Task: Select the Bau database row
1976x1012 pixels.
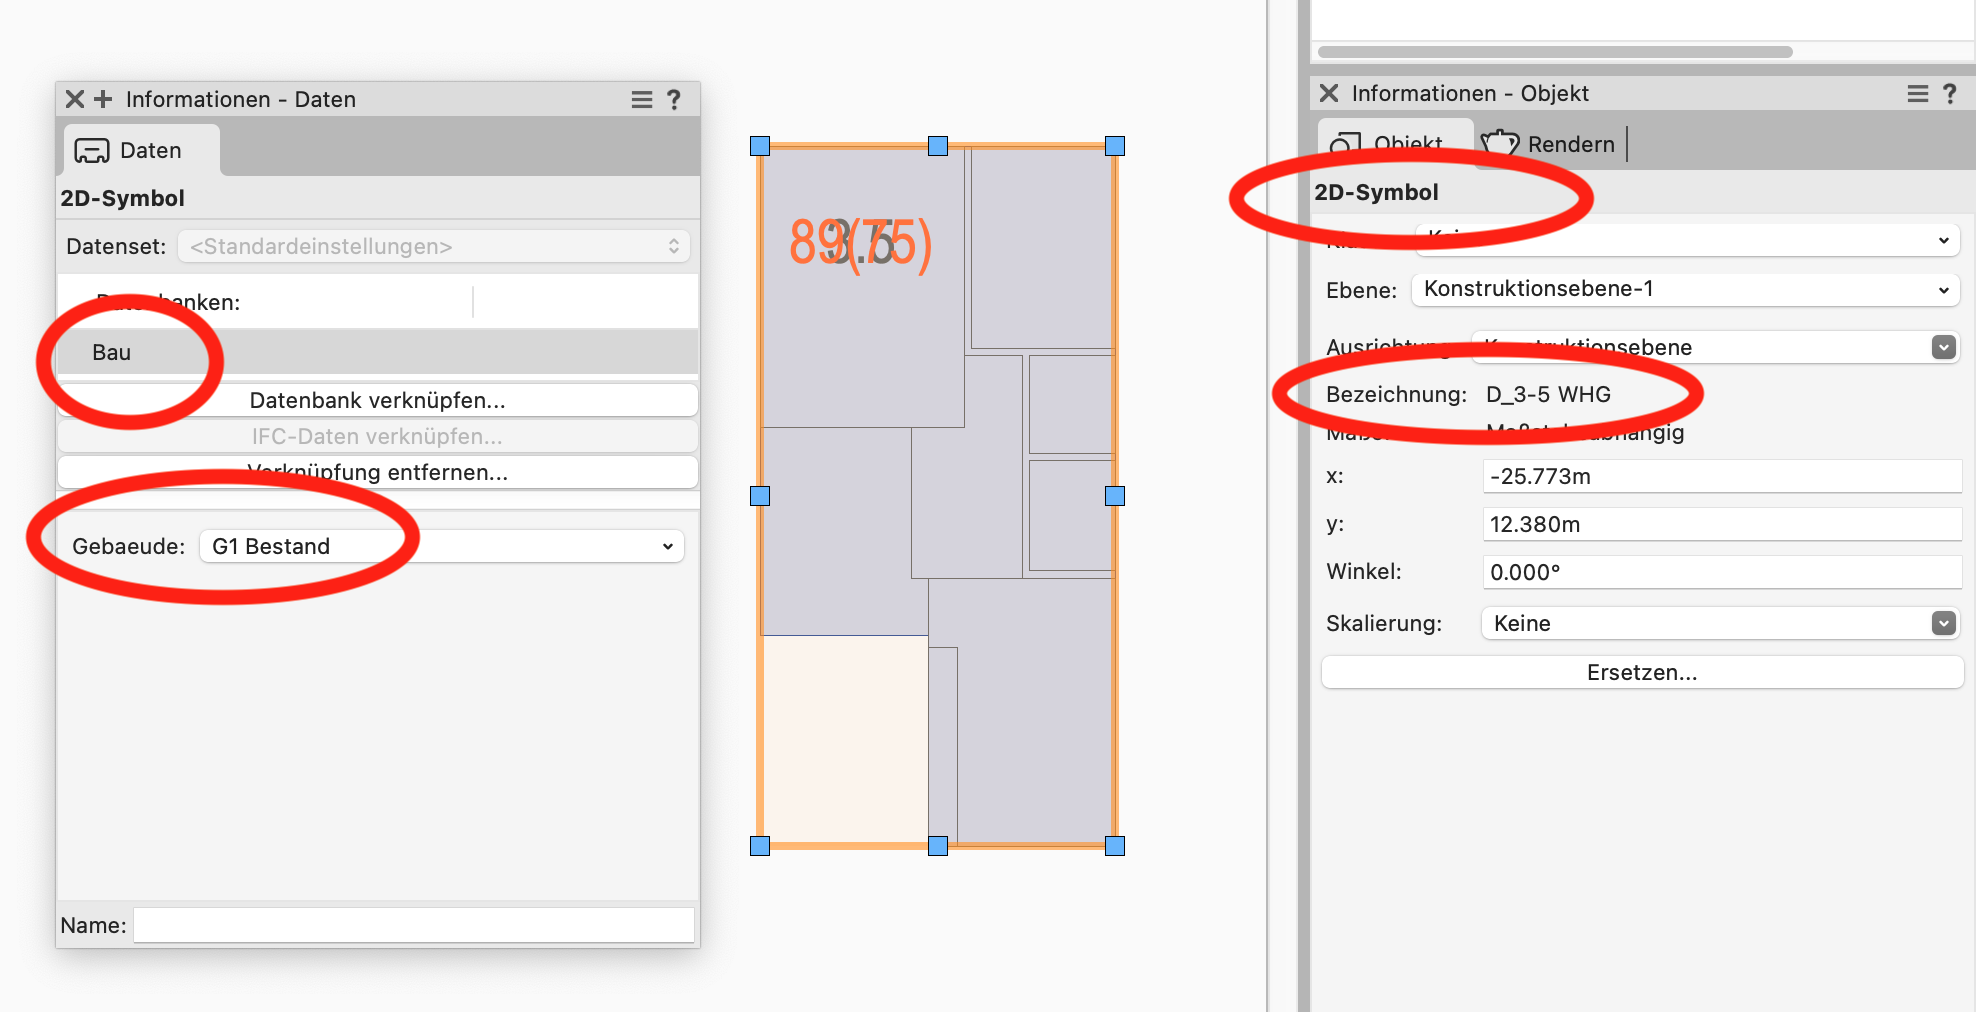Action: [x=377, y=352]
